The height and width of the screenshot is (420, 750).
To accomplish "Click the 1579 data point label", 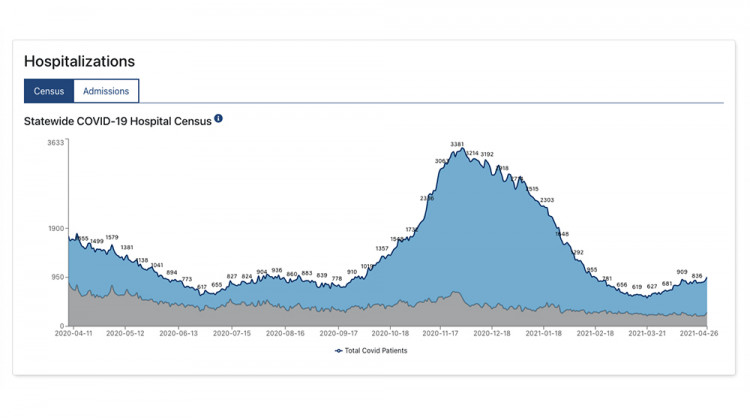I will (112, 237).
